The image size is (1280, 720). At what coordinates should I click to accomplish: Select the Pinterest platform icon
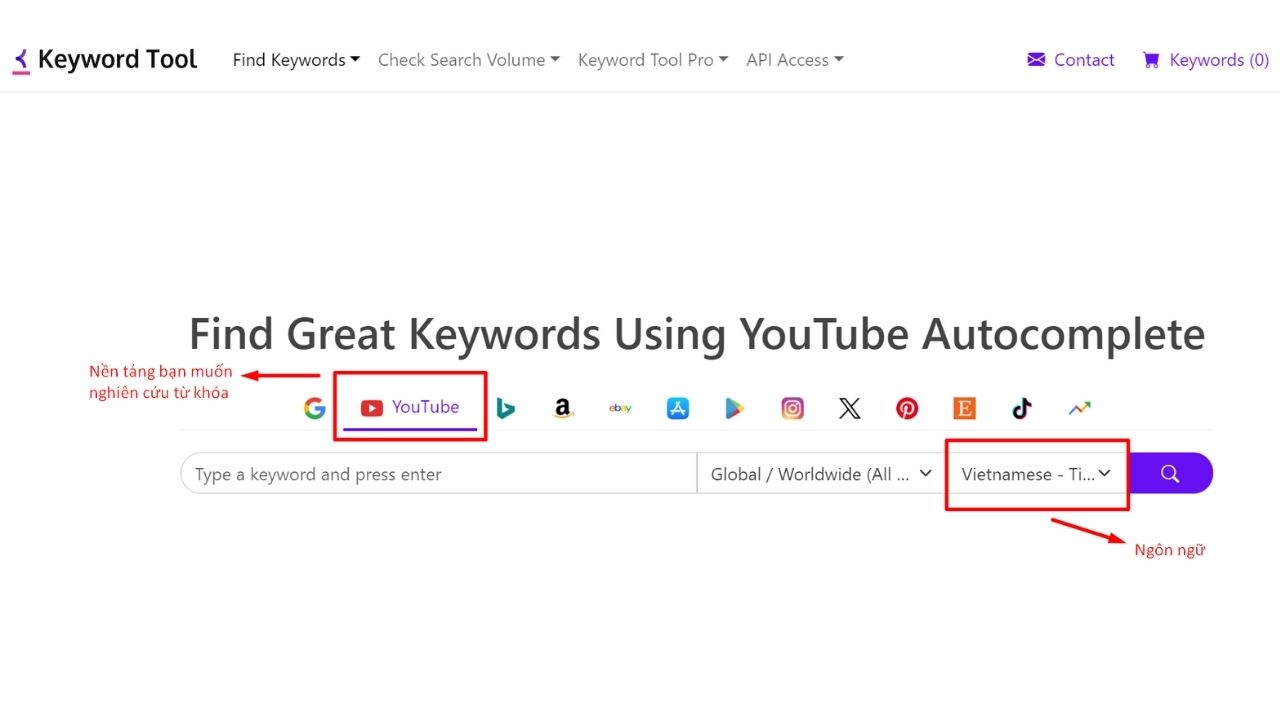(x=907, y=408)
